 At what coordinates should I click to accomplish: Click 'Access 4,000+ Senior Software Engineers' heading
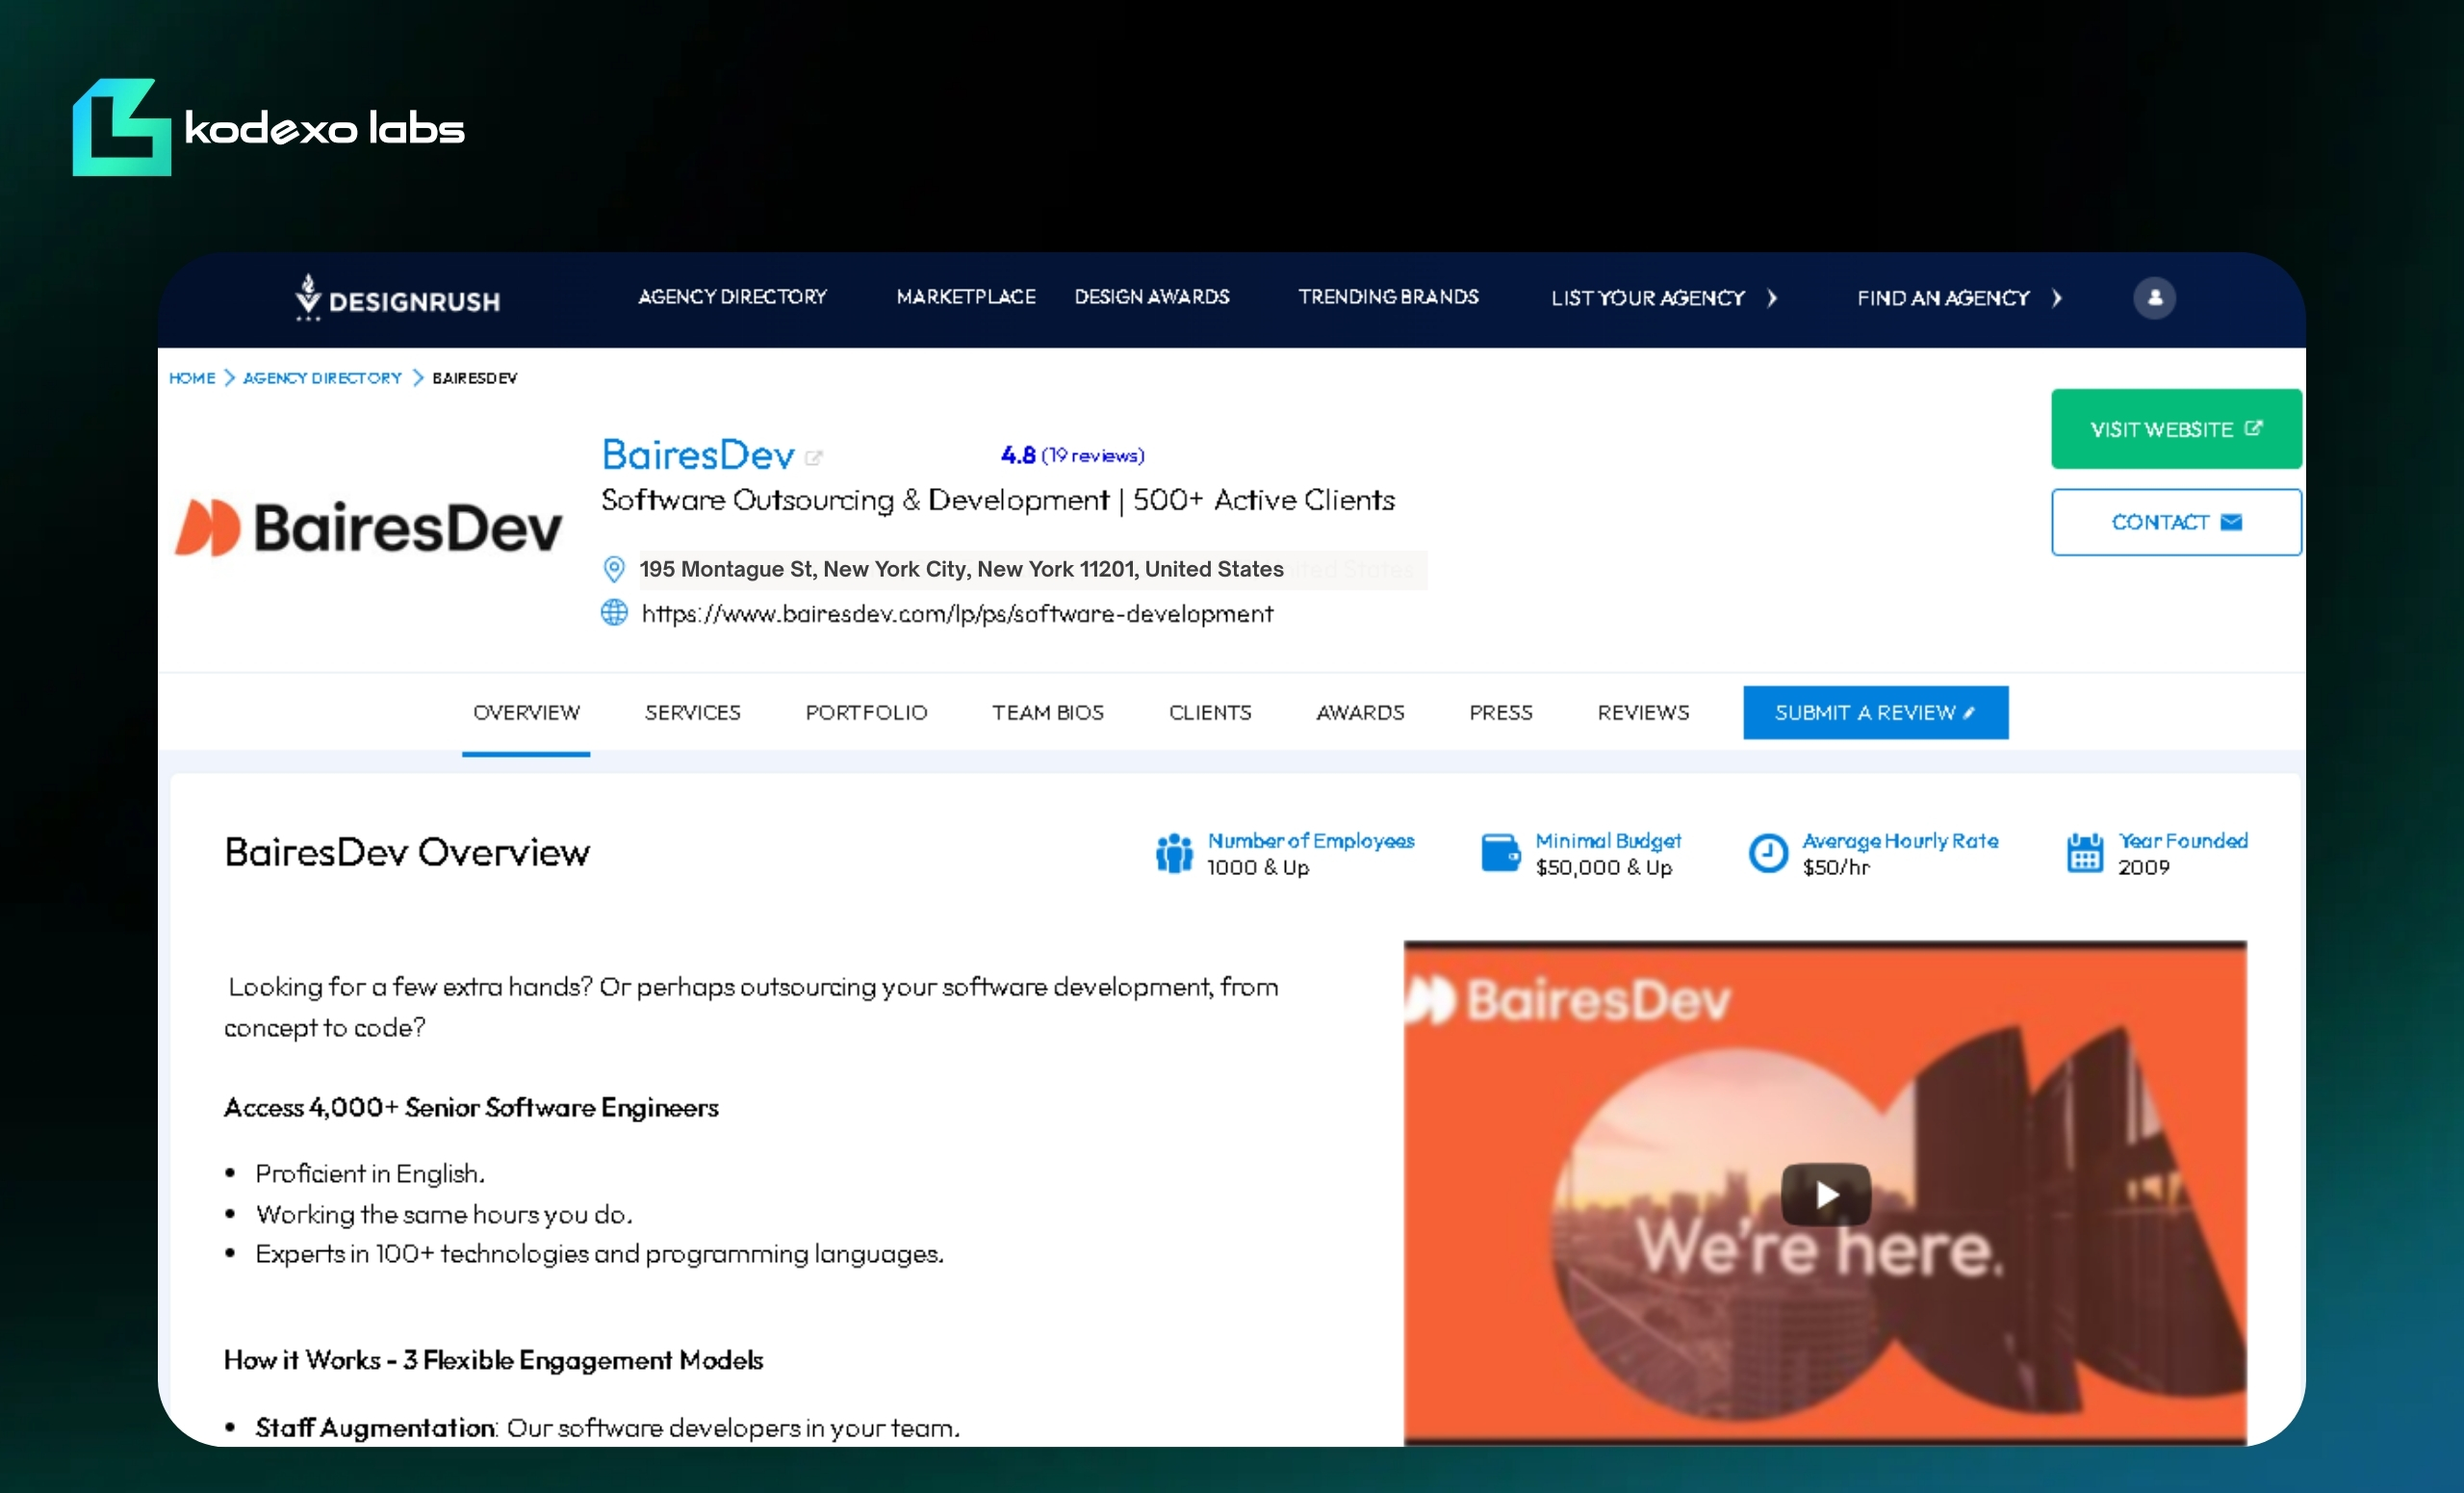point(471,1107)
